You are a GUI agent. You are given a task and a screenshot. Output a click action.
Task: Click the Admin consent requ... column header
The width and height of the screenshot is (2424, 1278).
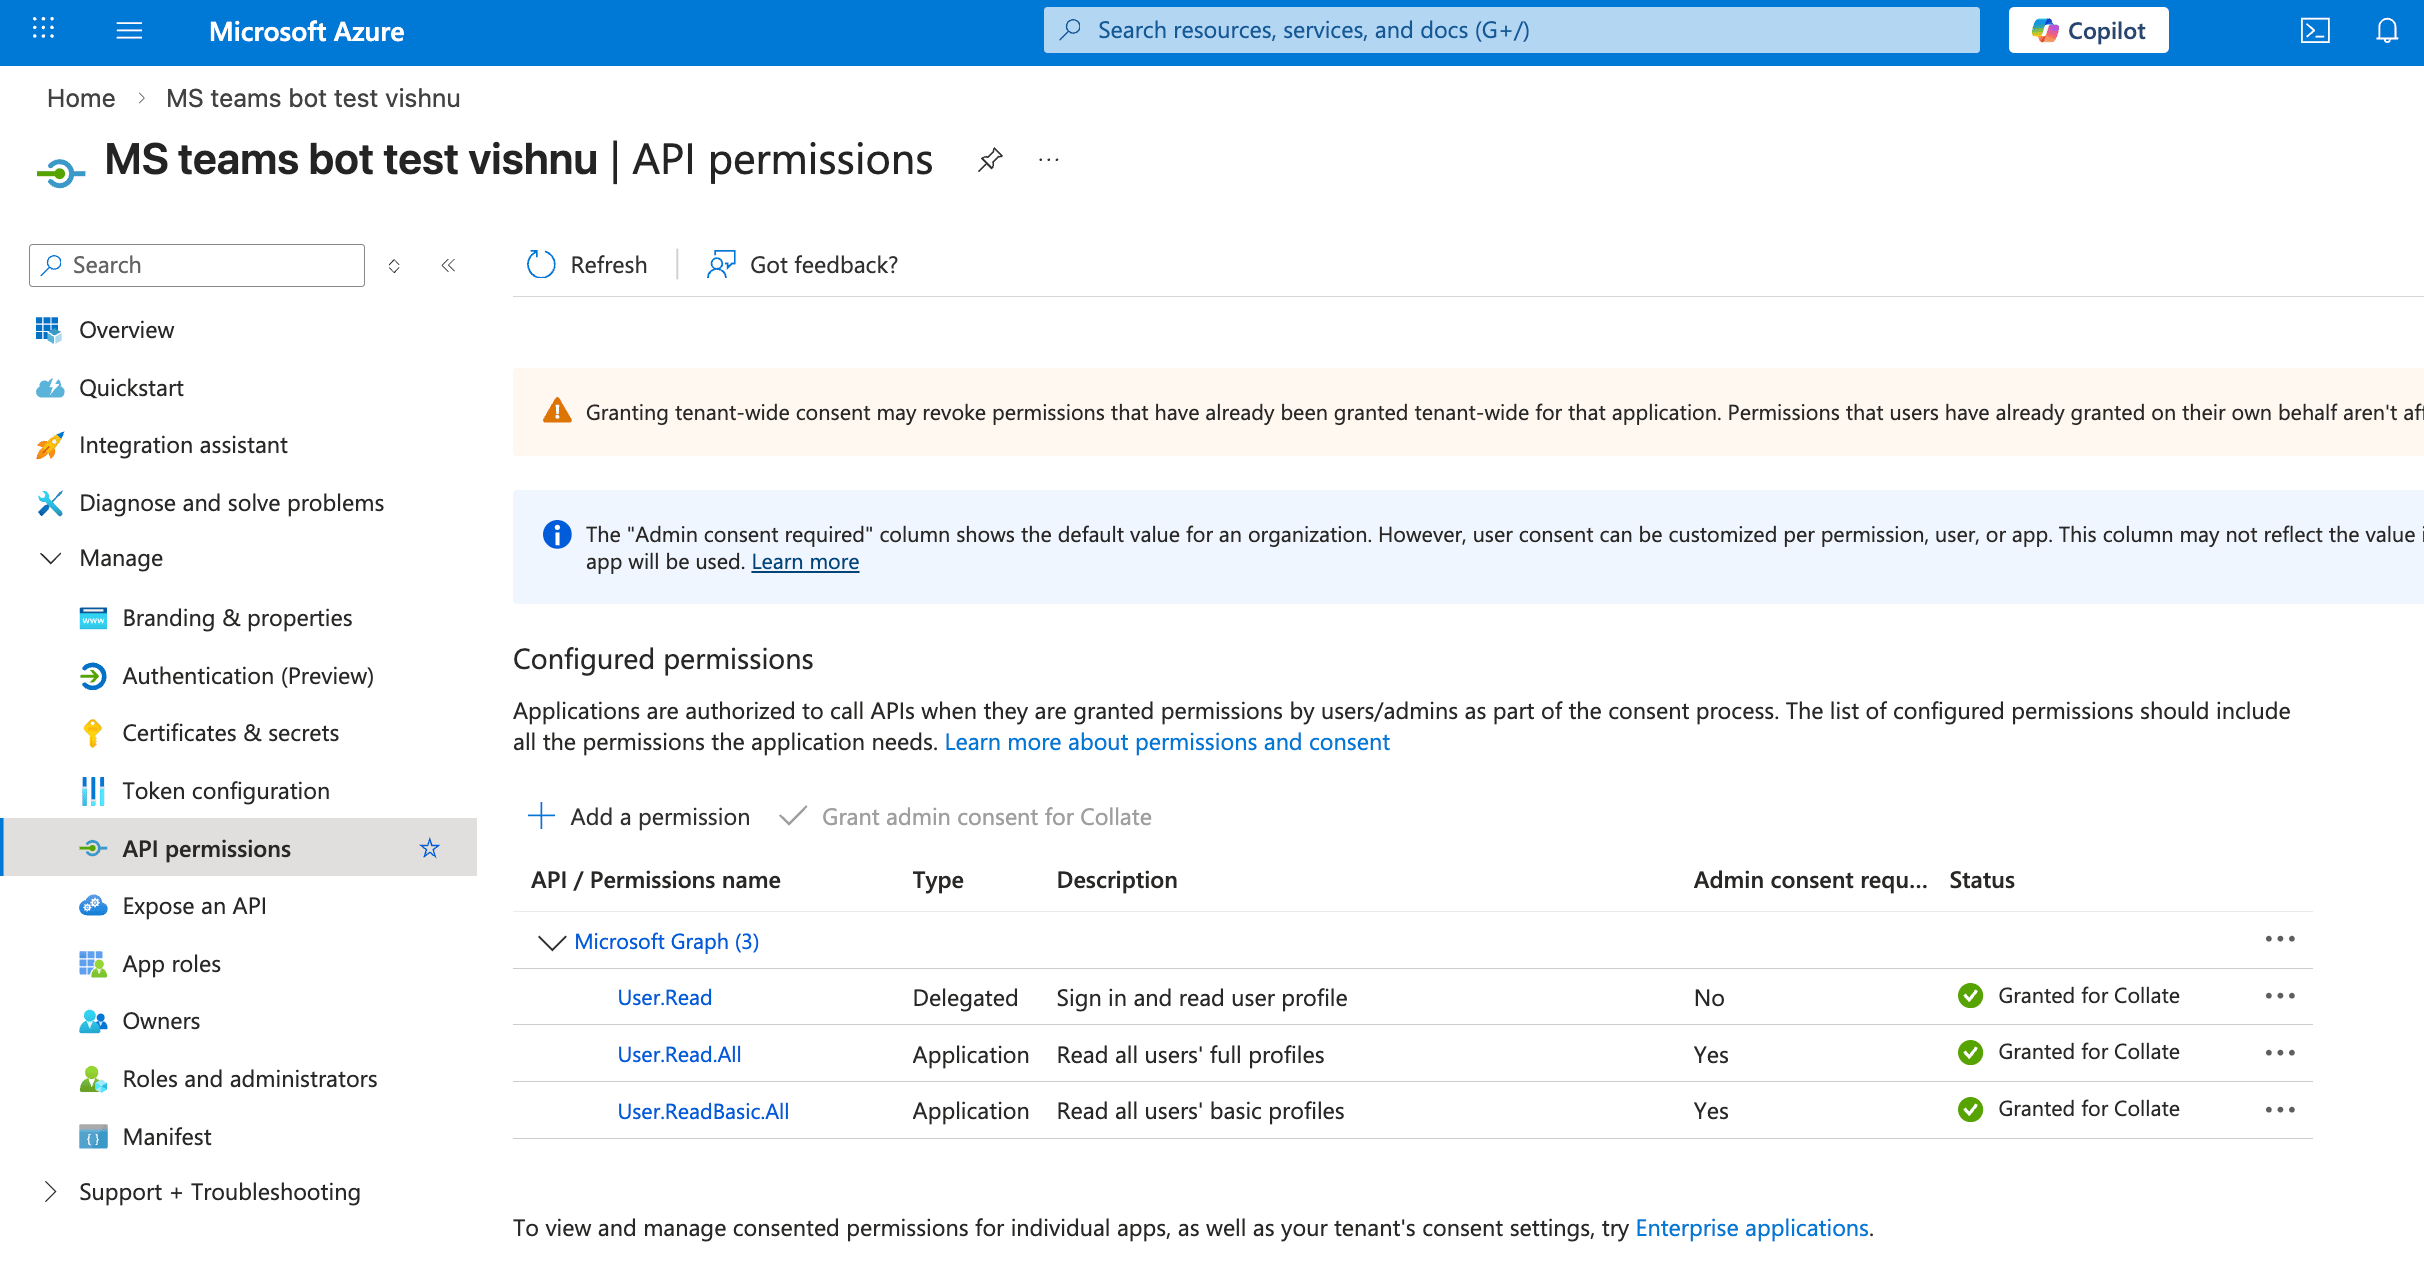click(1810, 880)
